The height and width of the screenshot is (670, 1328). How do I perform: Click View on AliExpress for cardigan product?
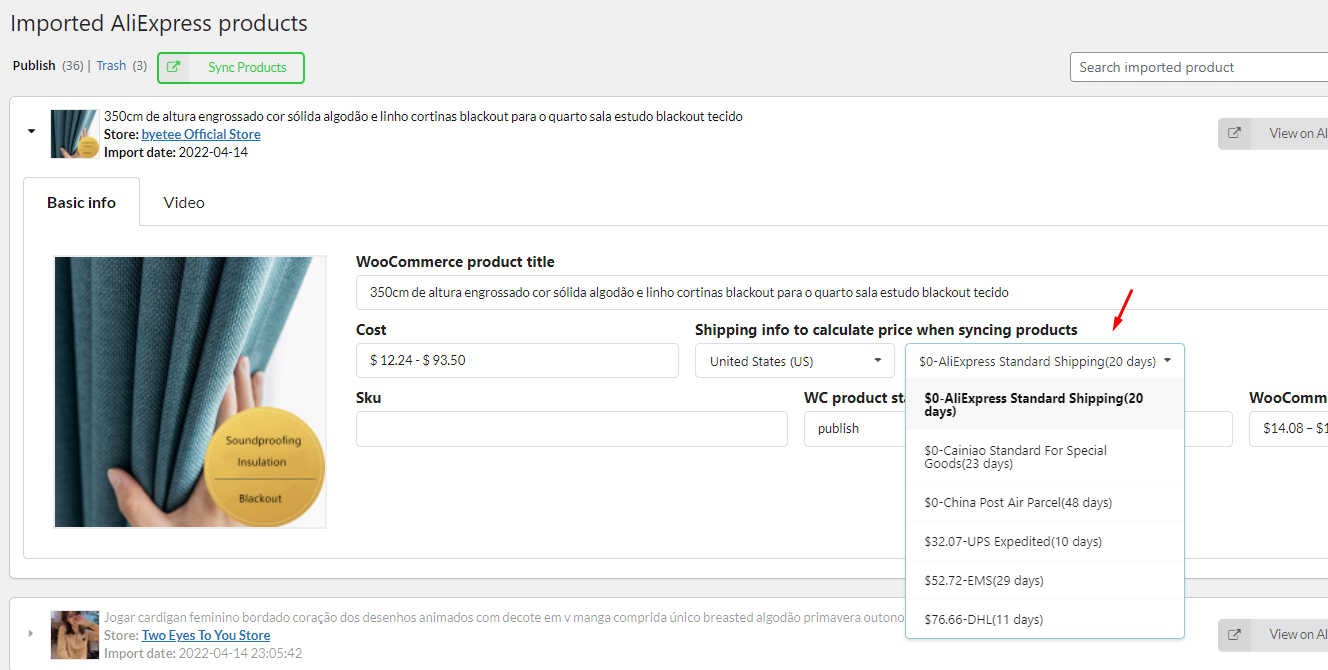(x=1273, y=634)
